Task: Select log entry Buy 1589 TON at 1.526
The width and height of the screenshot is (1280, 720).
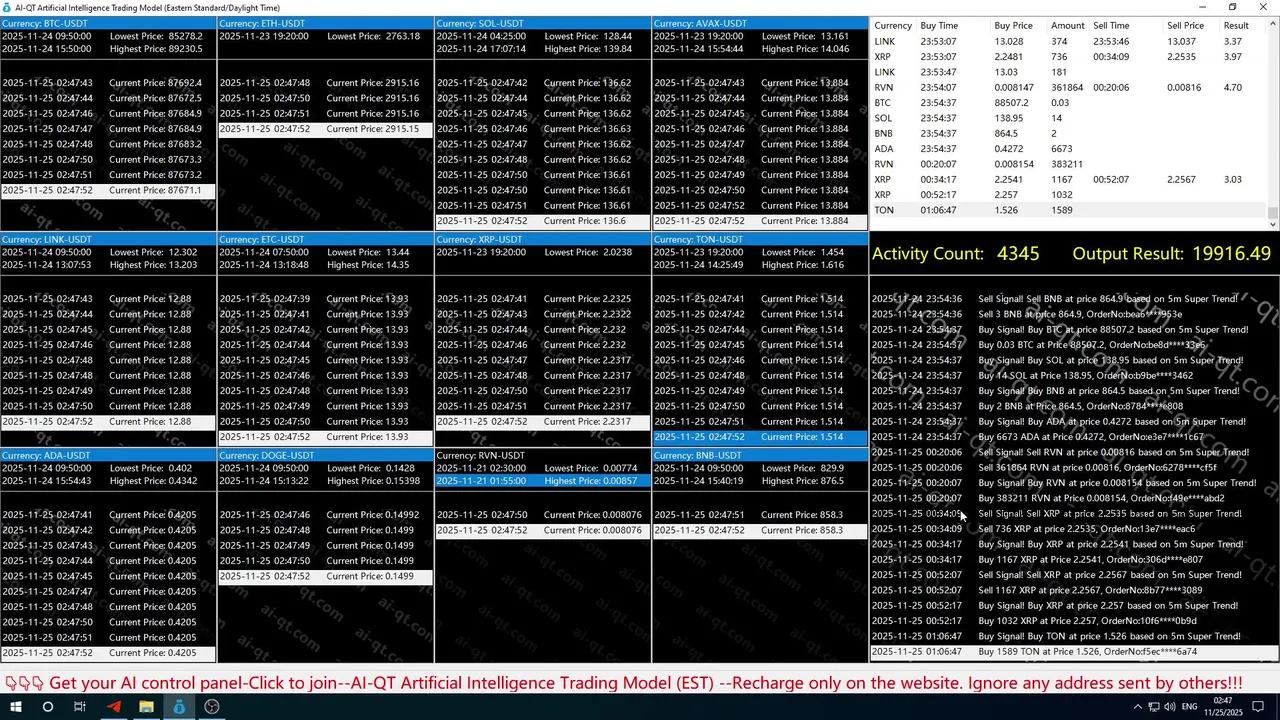Action: (x=1074, y=652)
